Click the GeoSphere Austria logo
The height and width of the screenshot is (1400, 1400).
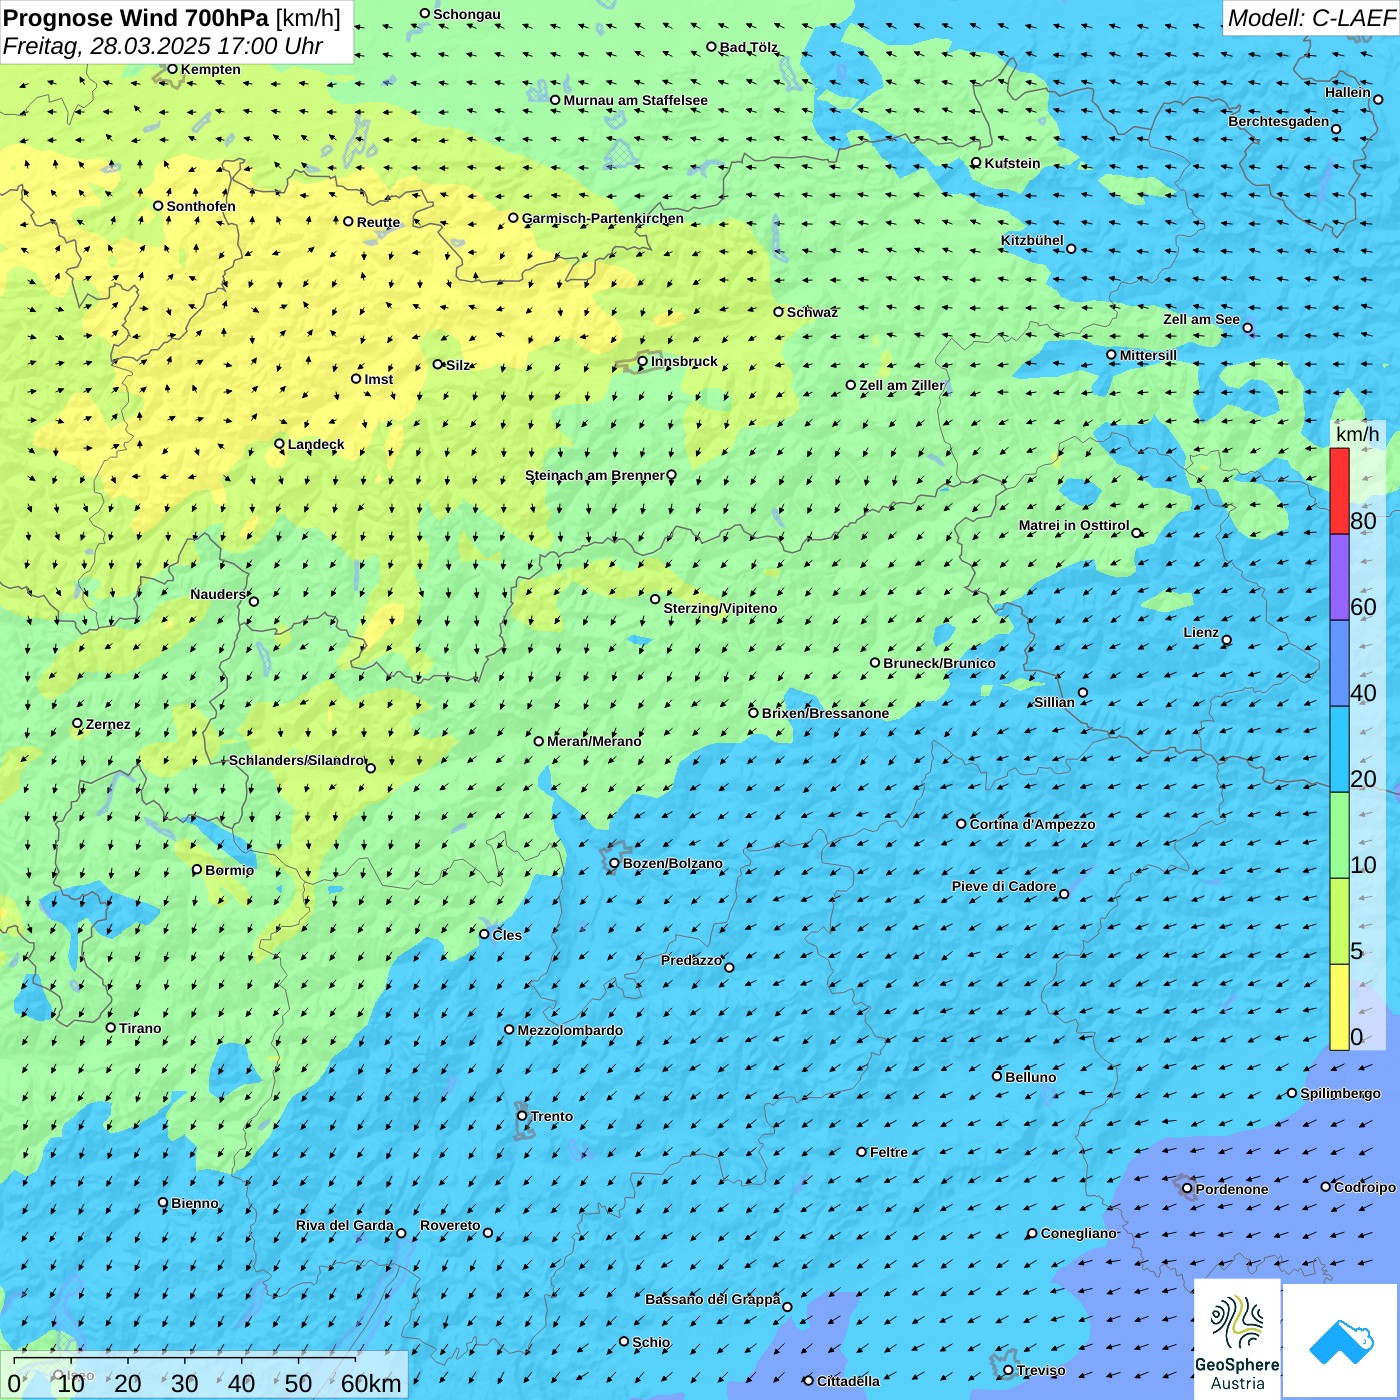[x=1237, y=1338]
